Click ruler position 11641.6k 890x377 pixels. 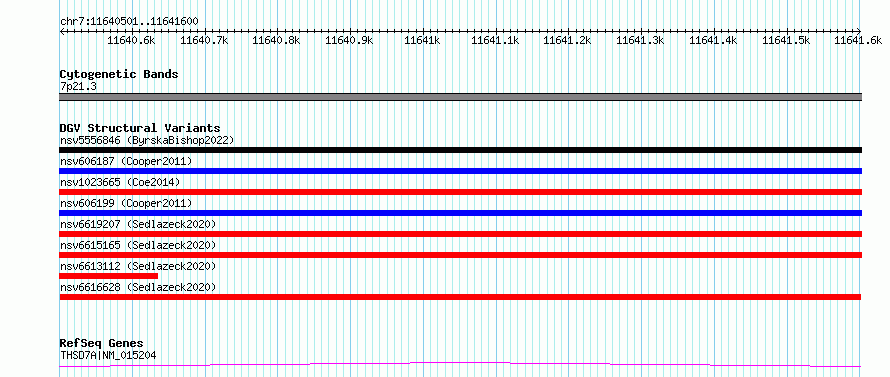(x=858, y=40)
